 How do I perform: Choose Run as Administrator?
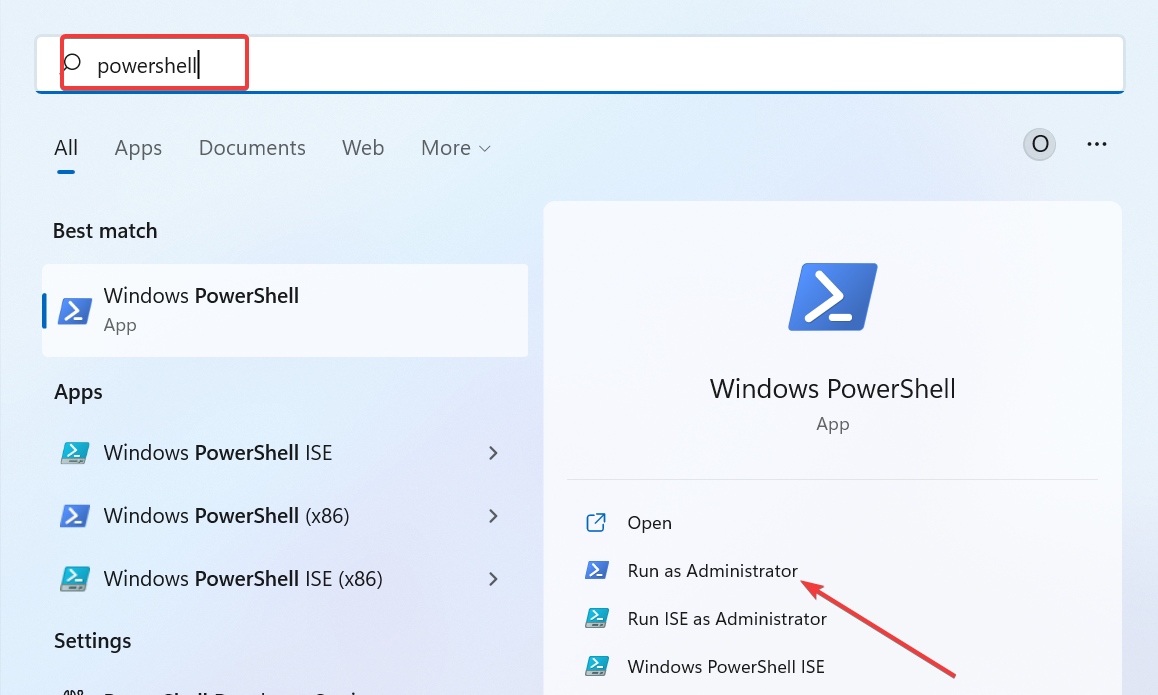coord(712,571)
